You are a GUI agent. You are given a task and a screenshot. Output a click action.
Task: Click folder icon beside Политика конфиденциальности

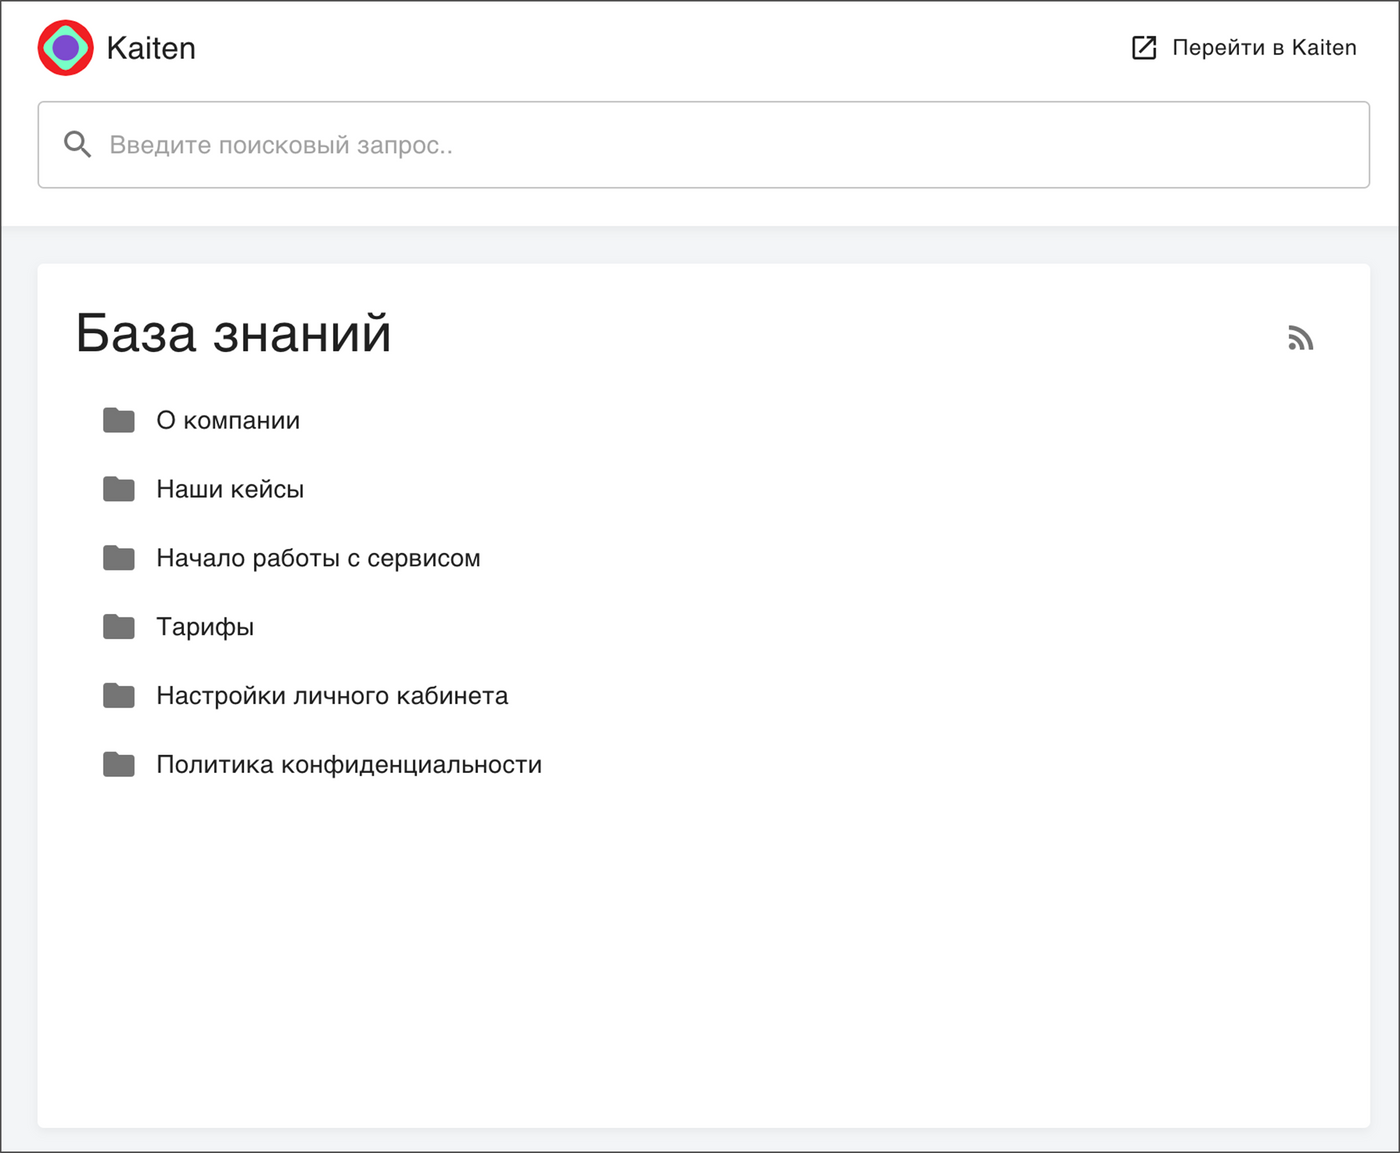(x=119, y=765)
